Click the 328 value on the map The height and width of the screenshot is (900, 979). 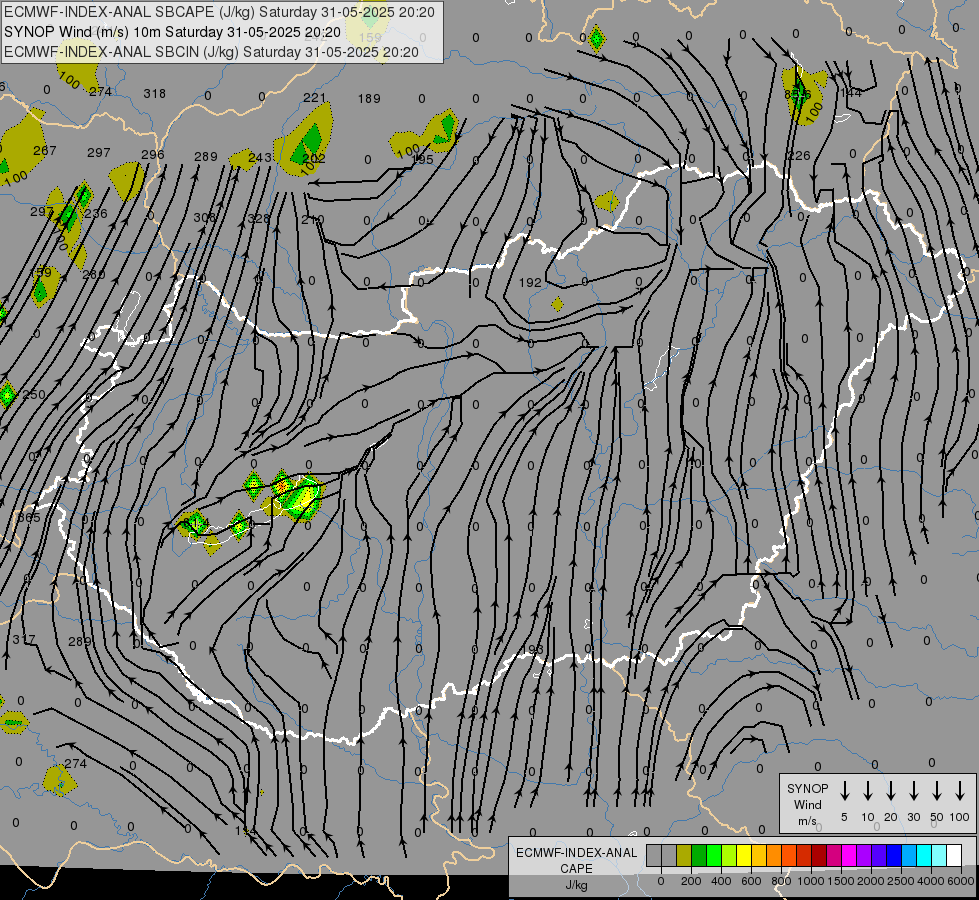click(x=259, y=219)
